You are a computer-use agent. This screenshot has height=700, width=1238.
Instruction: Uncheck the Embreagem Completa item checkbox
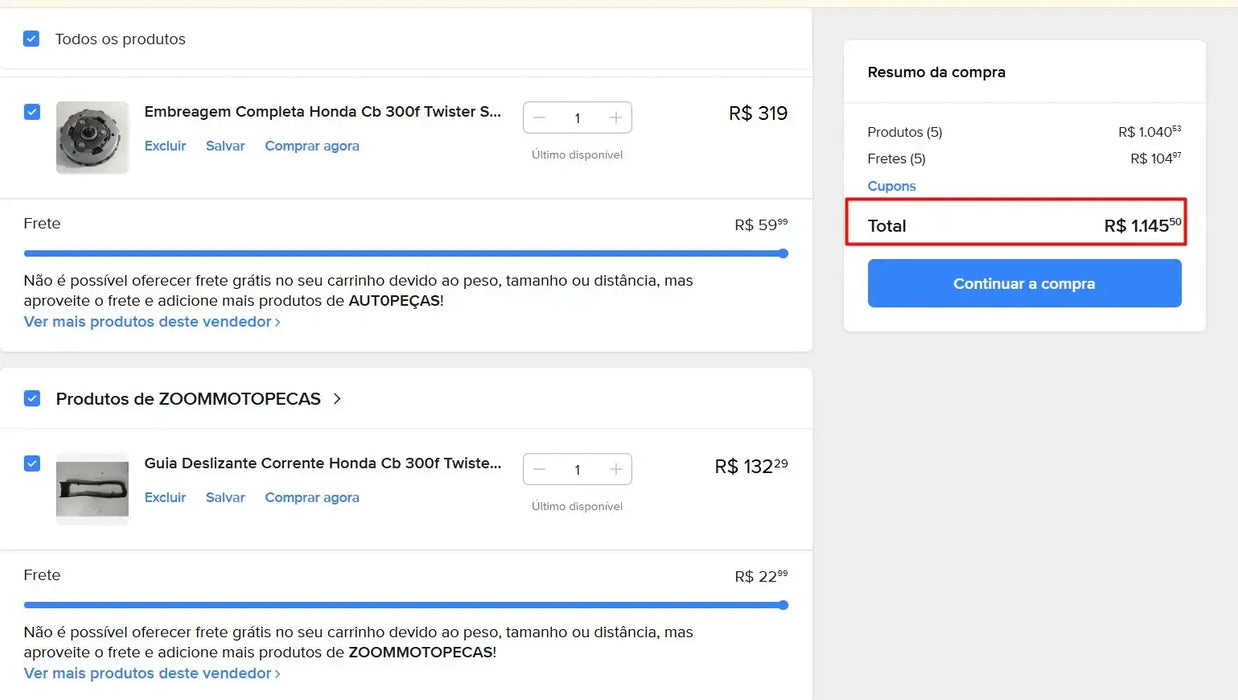point(31,111)
